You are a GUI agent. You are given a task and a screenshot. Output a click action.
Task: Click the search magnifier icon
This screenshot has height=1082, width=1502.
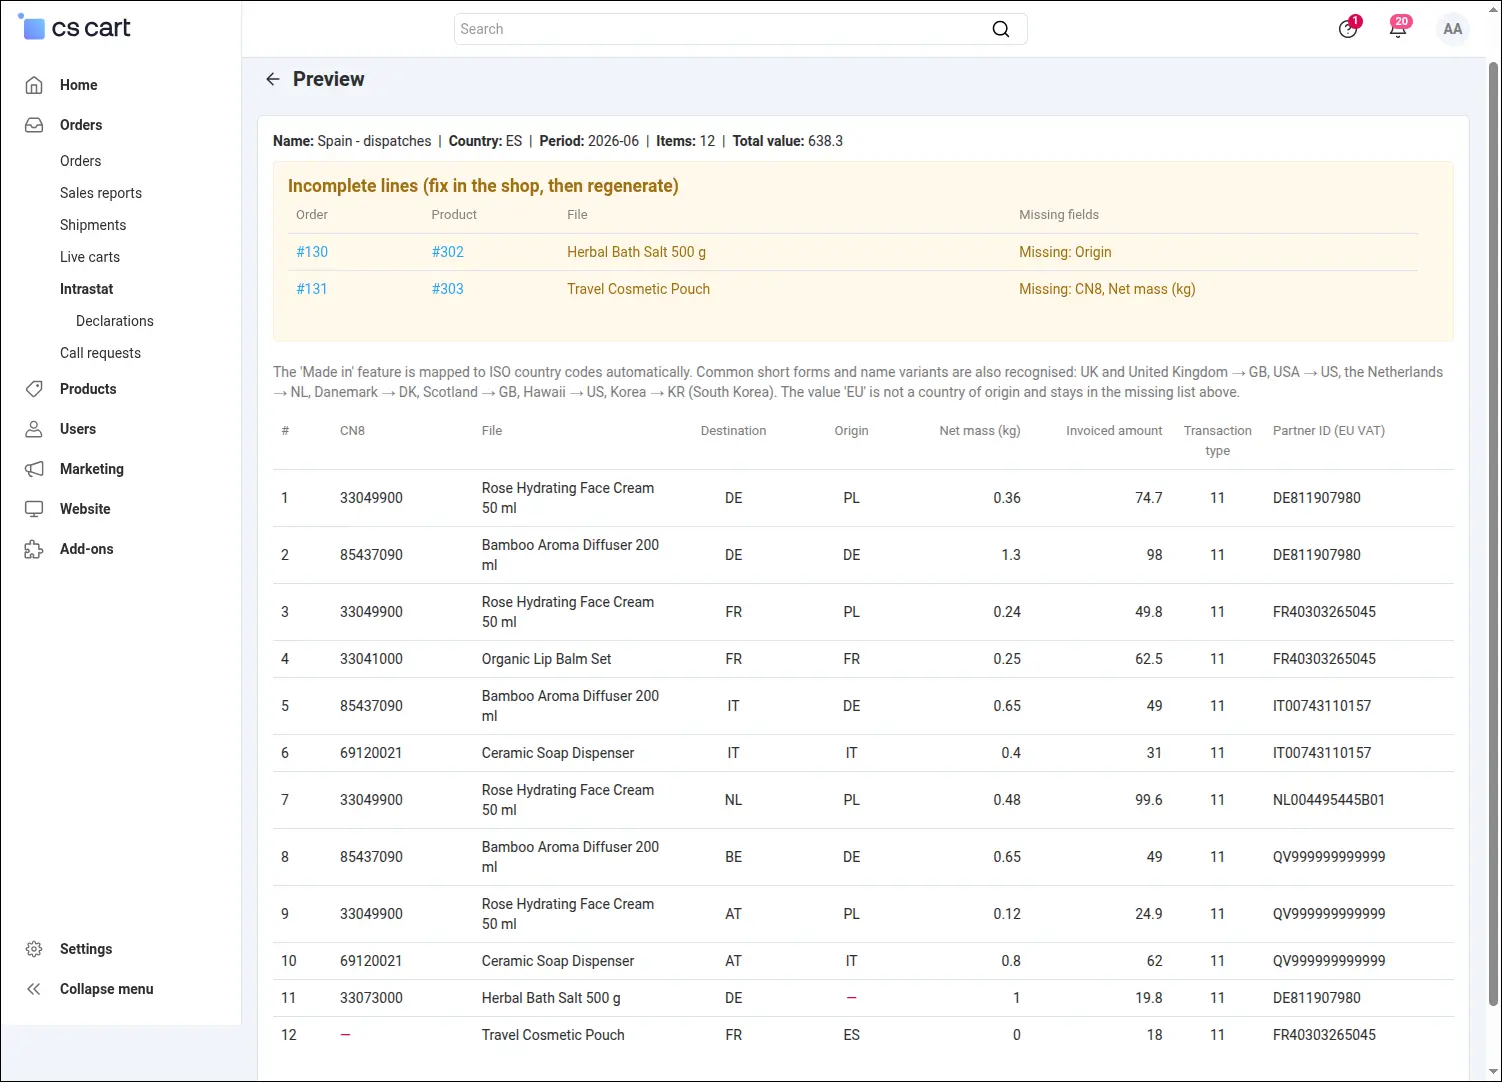tap(1000, 29)
